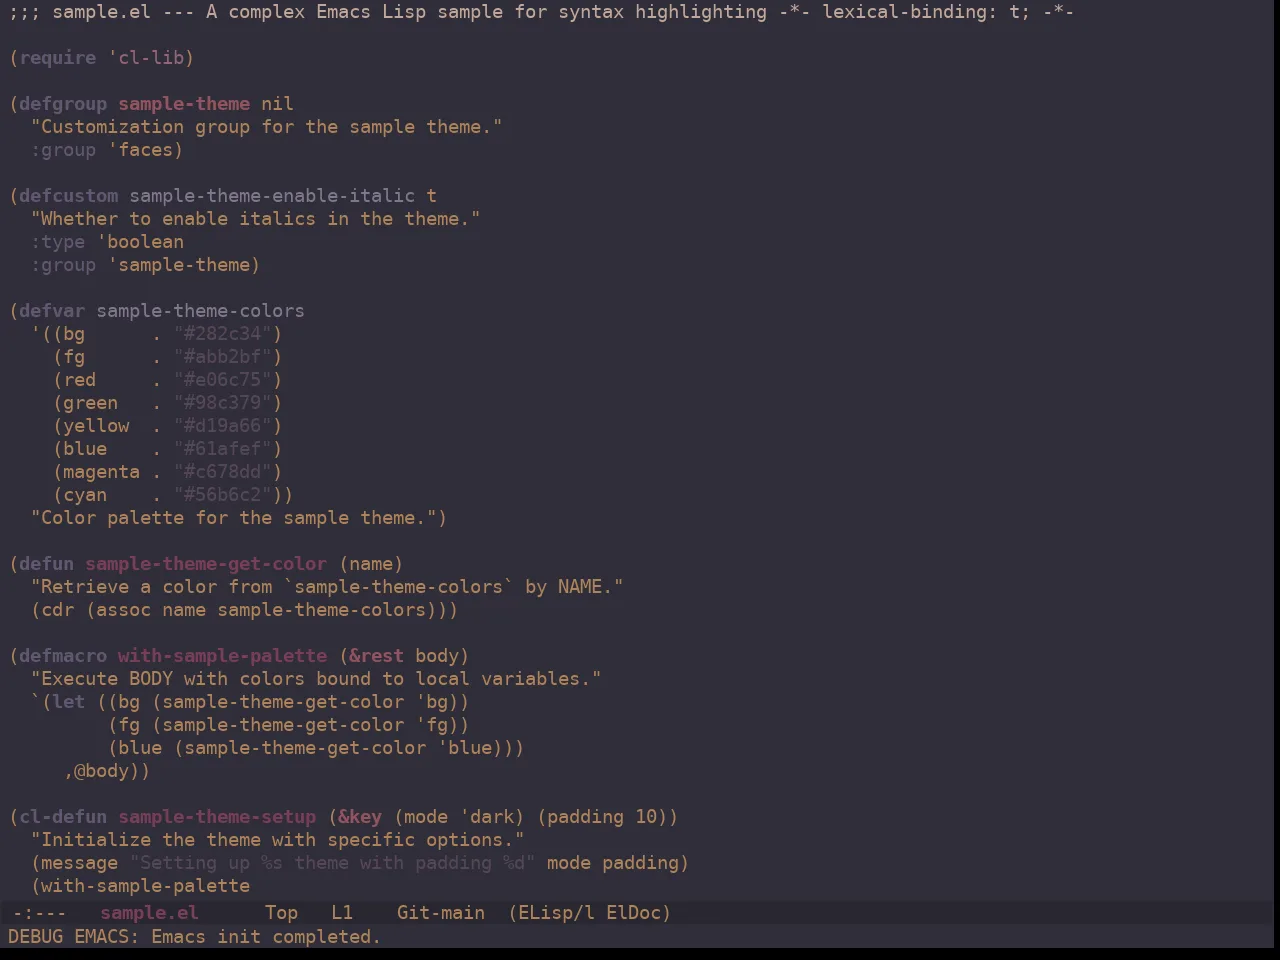
Task: Click the 'cdr' function call
Action: 58,610
